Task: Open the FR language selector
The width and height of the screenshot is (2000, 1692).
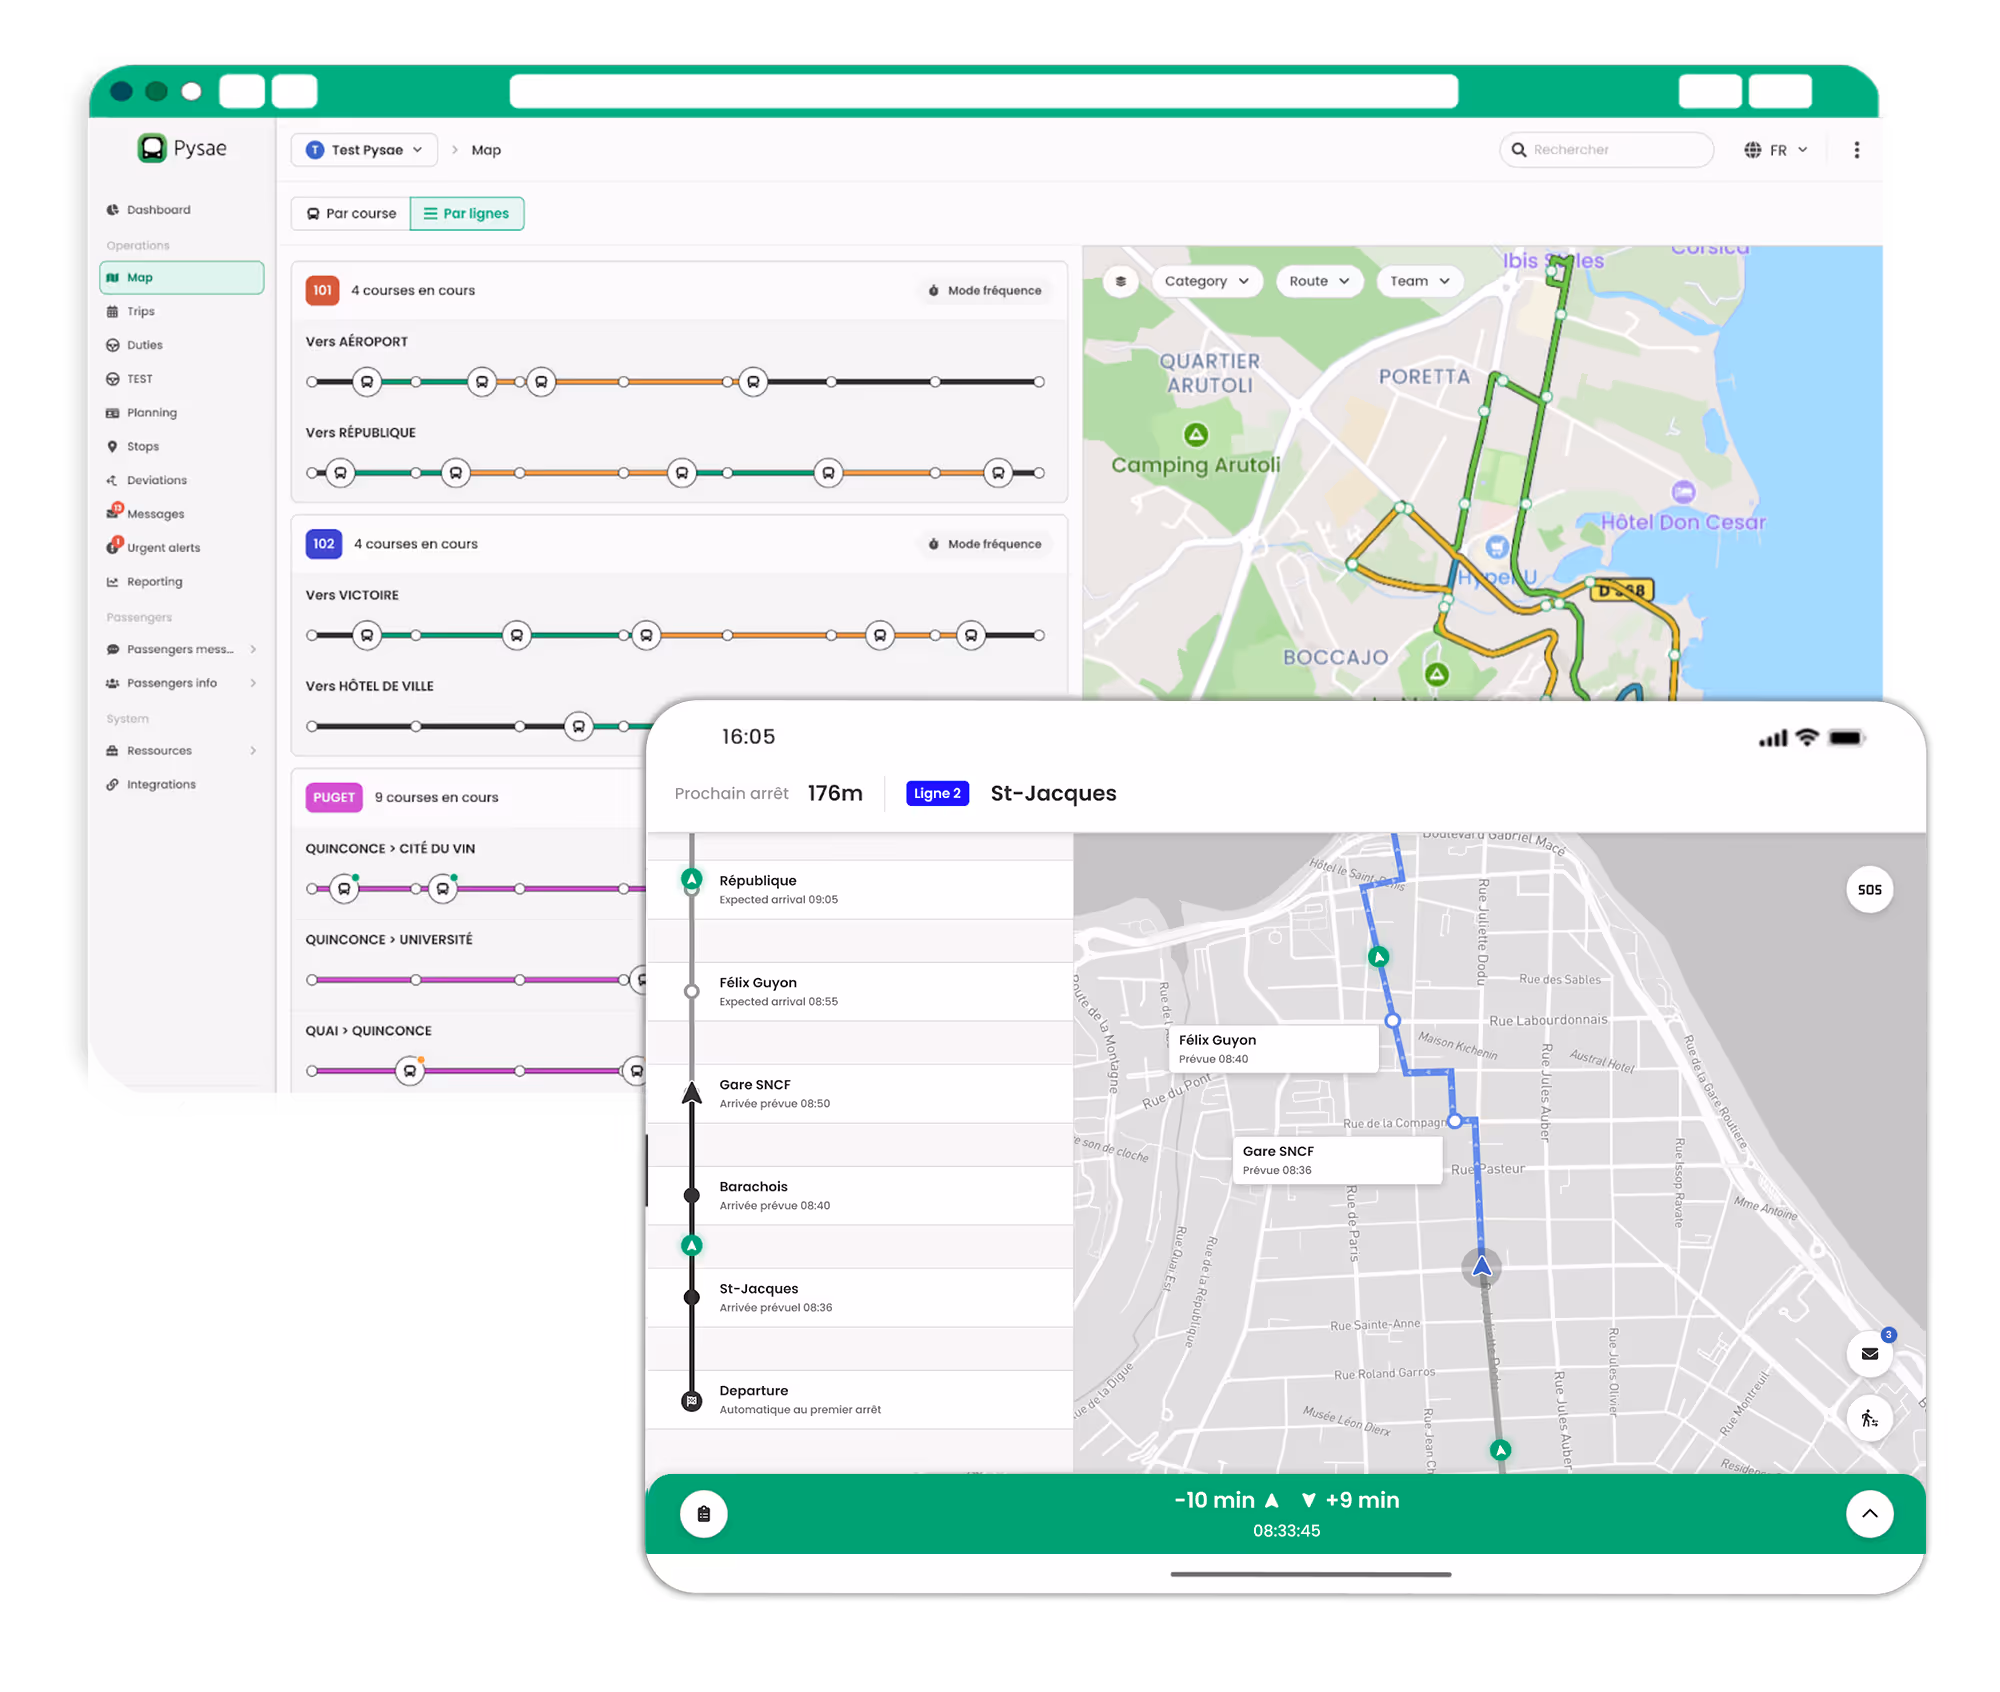Action: pyautogui.click(x=1777, y=150)
